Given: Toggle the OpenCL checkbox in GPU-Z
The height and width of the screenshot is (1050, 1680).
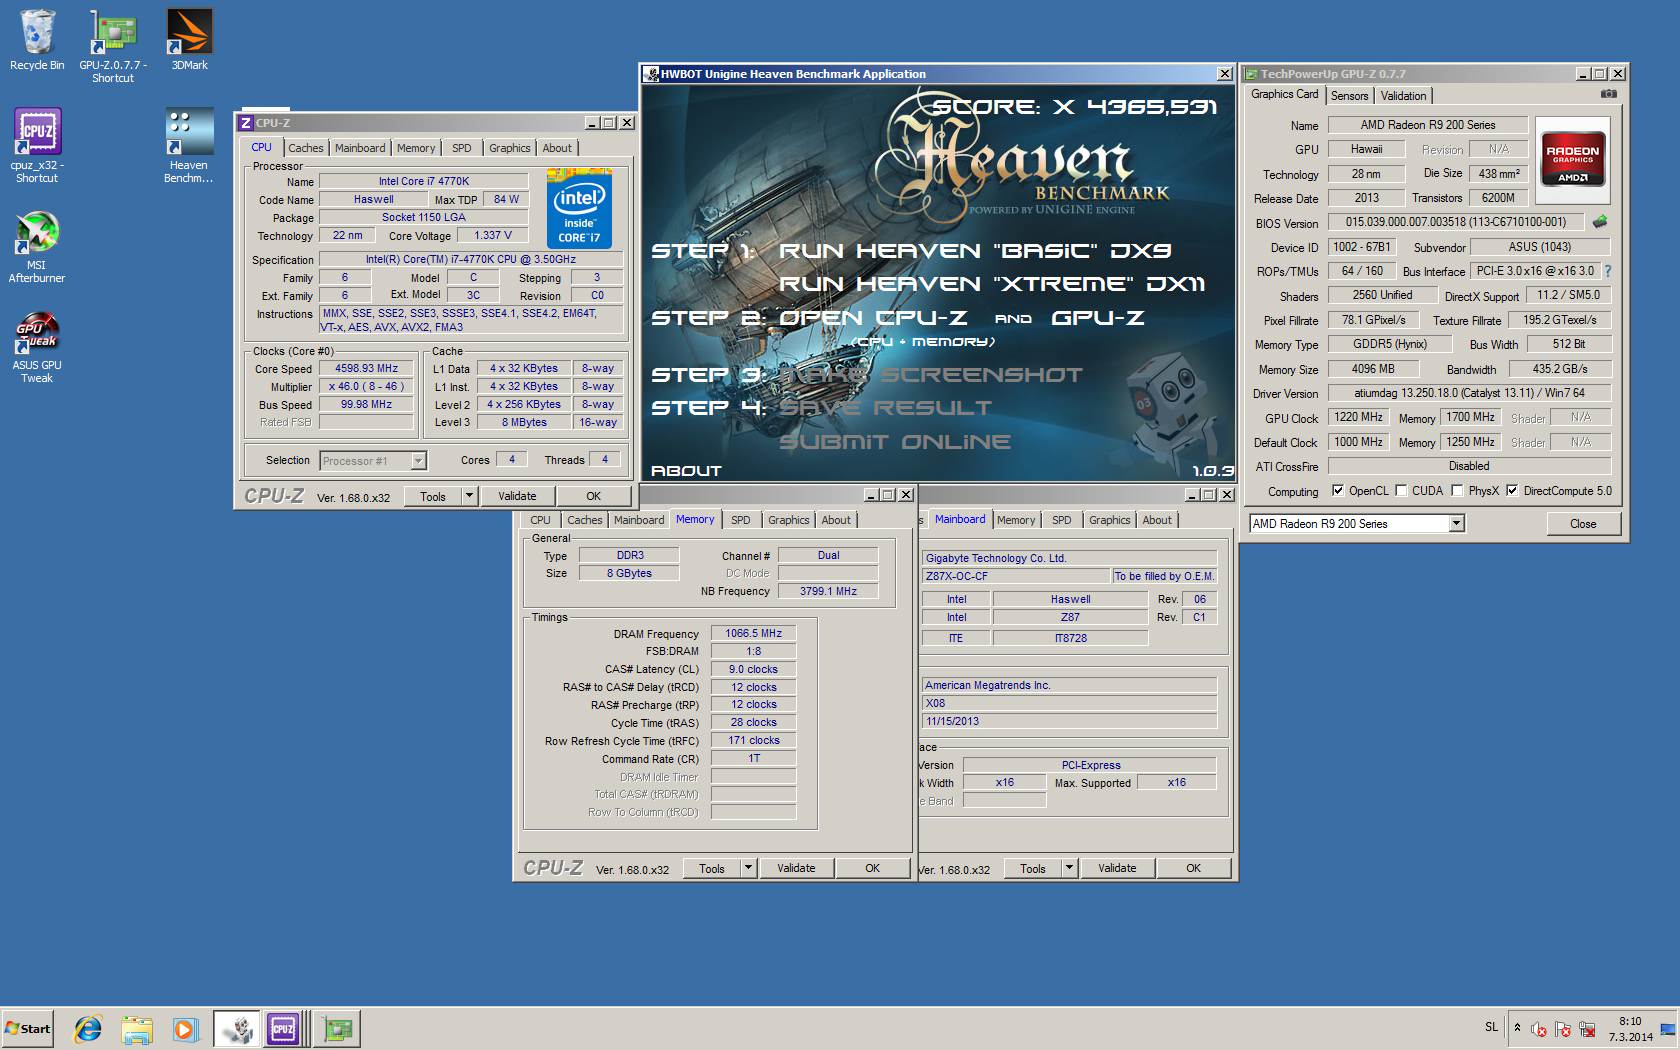Looking at the screenshot, I should tap(1338, 490).
